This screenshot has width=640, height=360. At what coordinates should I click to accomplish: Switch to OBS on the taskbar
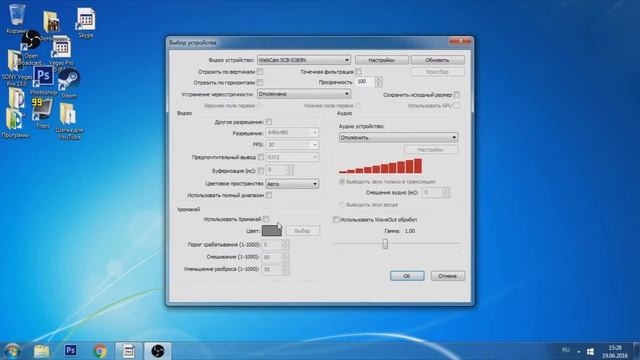click(x=158, y=351)
